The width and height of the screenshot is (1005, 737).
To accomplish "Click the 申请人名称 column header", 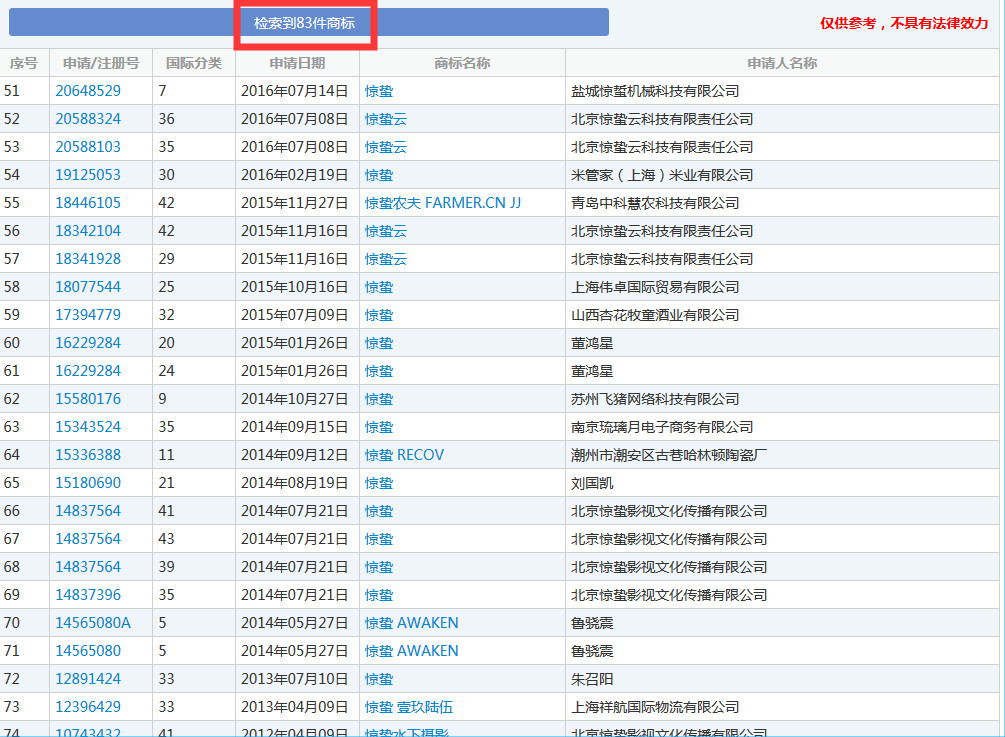I will click(x=782, y=63).
